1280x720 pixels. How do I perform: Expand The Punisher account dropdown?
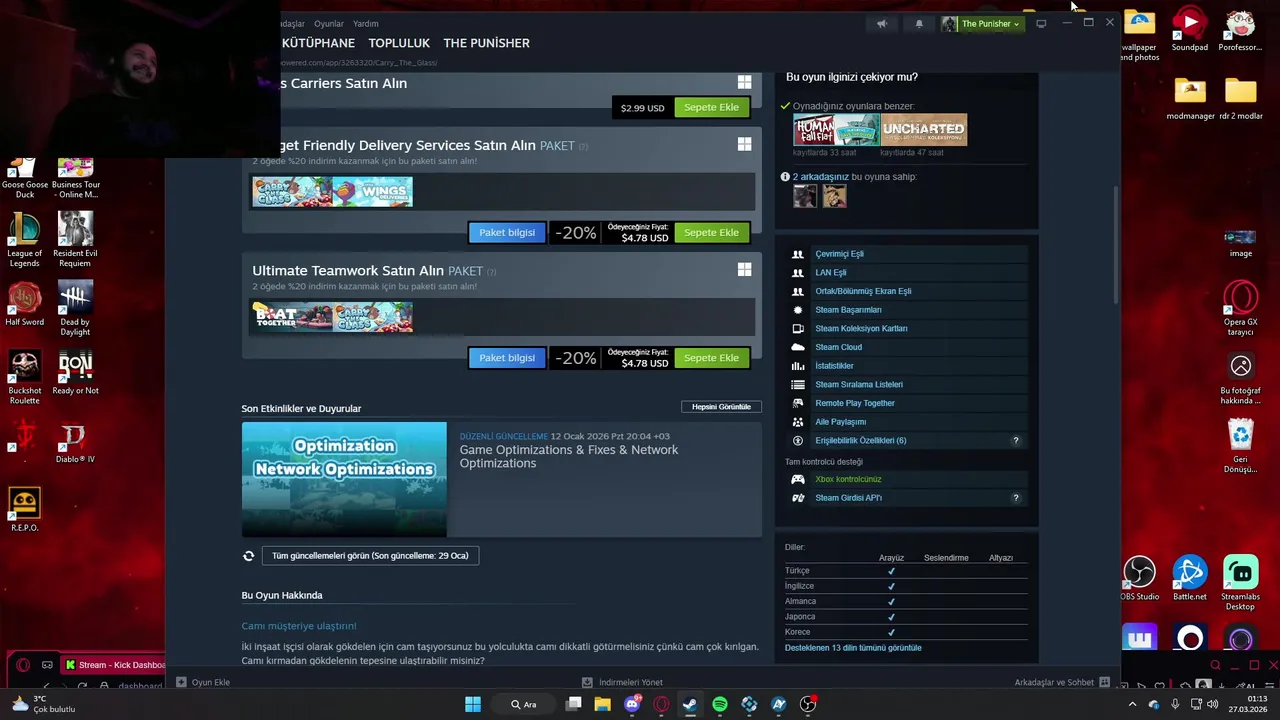(x=982, y=24)
